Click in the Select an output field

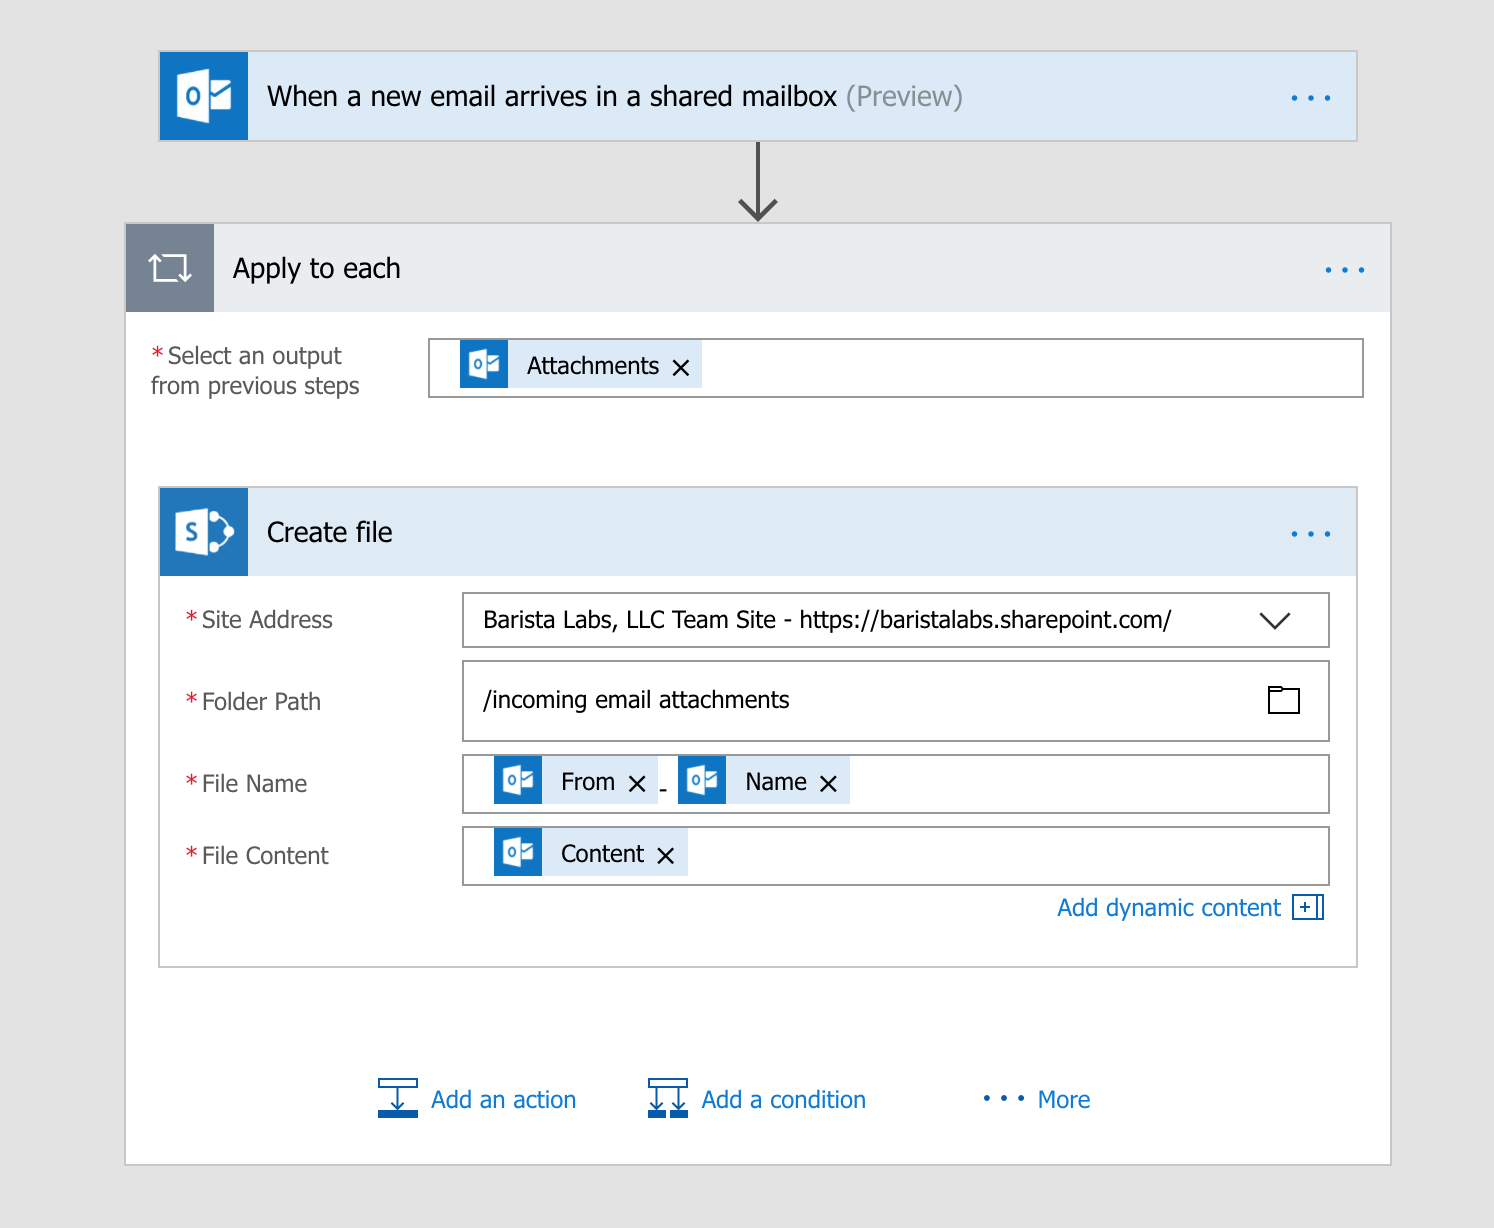895,368
